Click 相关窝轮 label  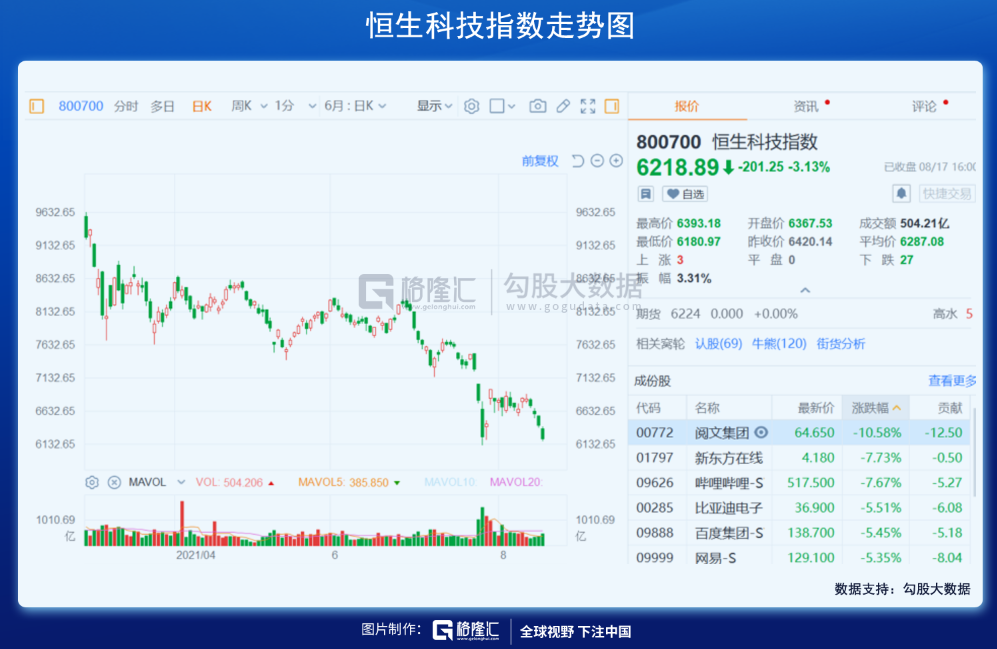660,344
